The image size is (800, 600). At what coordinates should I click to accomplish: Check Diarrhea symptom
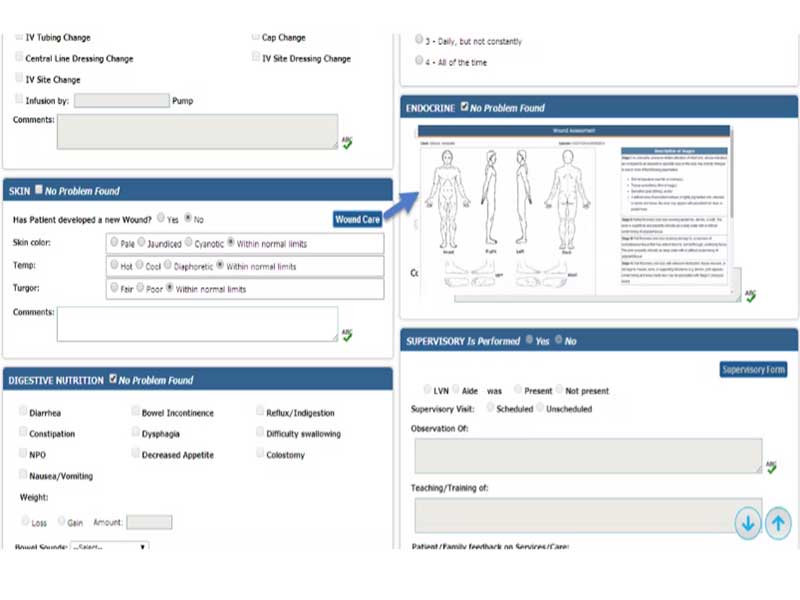pyautogui.click(x=23, y=410)
